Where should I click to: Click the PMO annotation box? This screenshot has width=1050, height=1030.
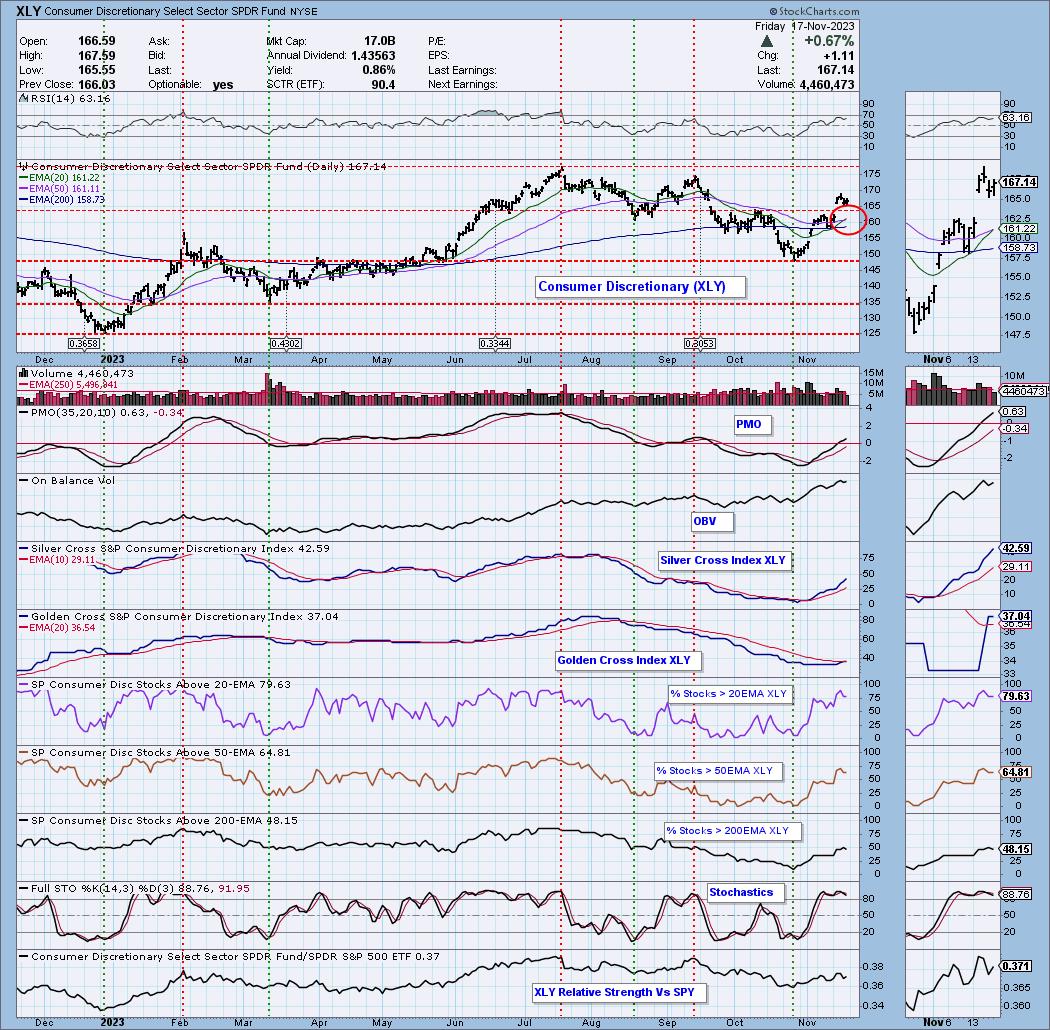pyautogui.click(x=753, y=425)
